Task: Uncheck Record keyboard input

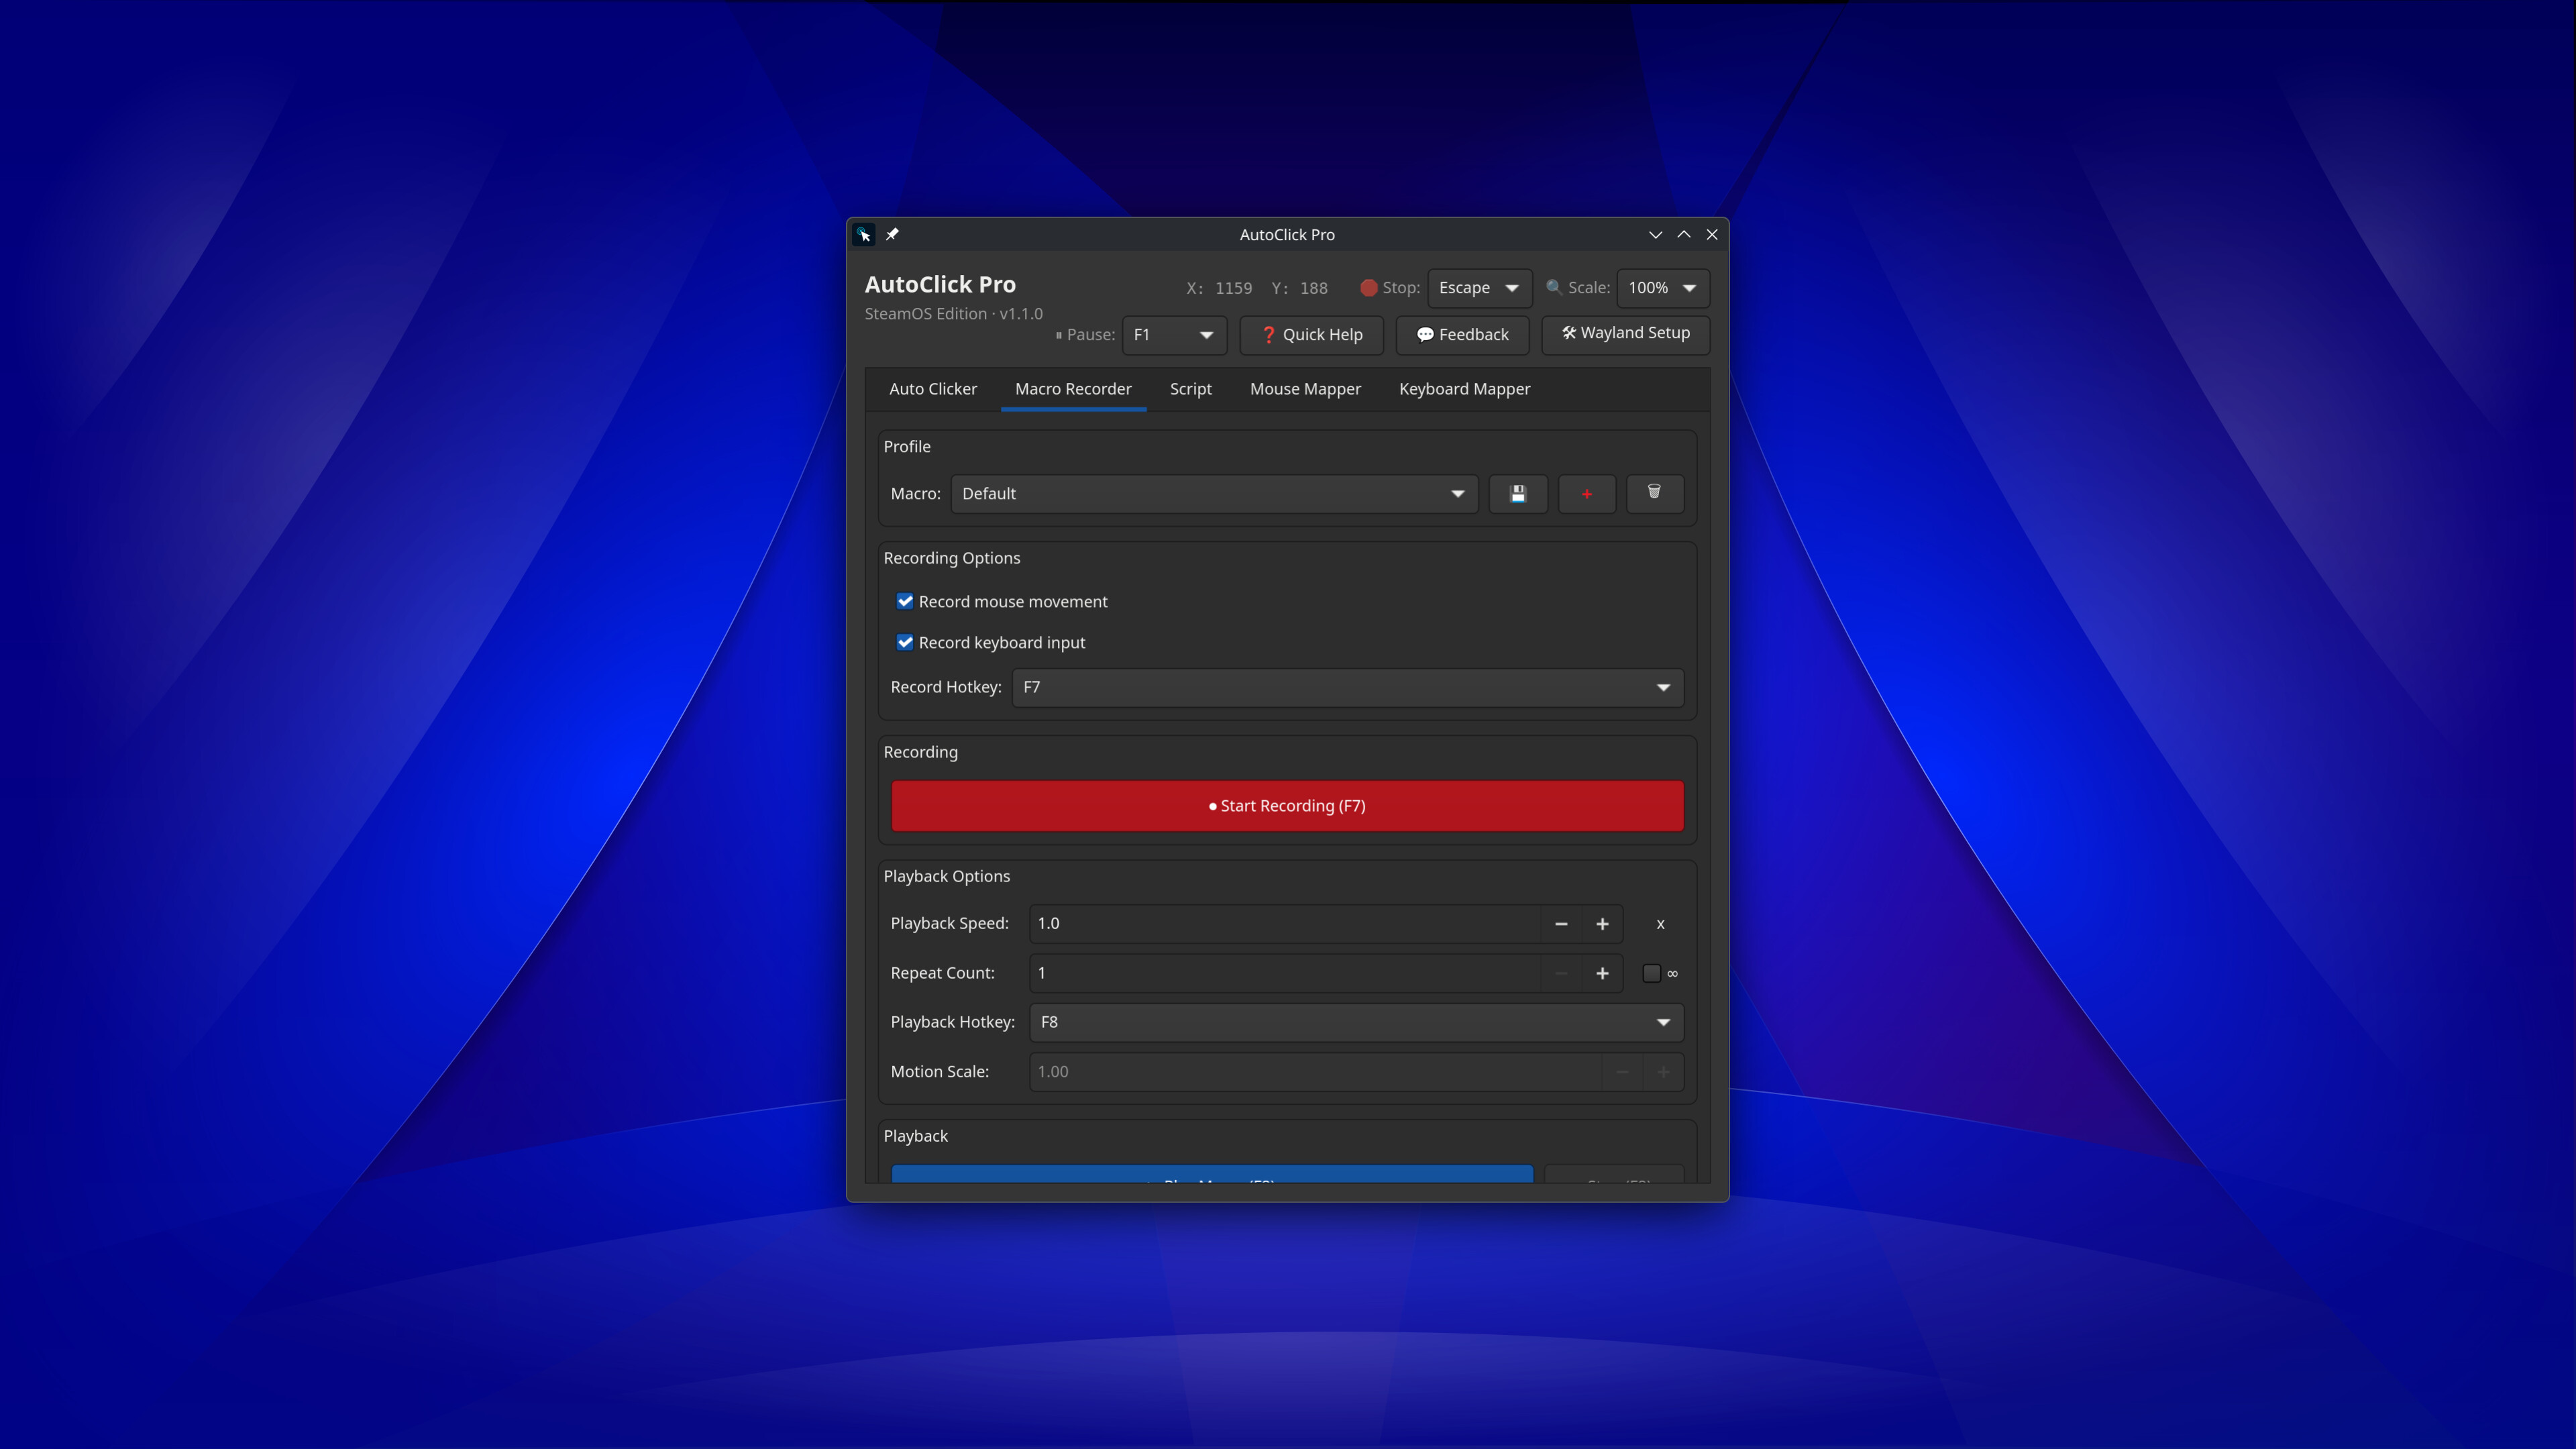Action: click(x=905, y=642)
